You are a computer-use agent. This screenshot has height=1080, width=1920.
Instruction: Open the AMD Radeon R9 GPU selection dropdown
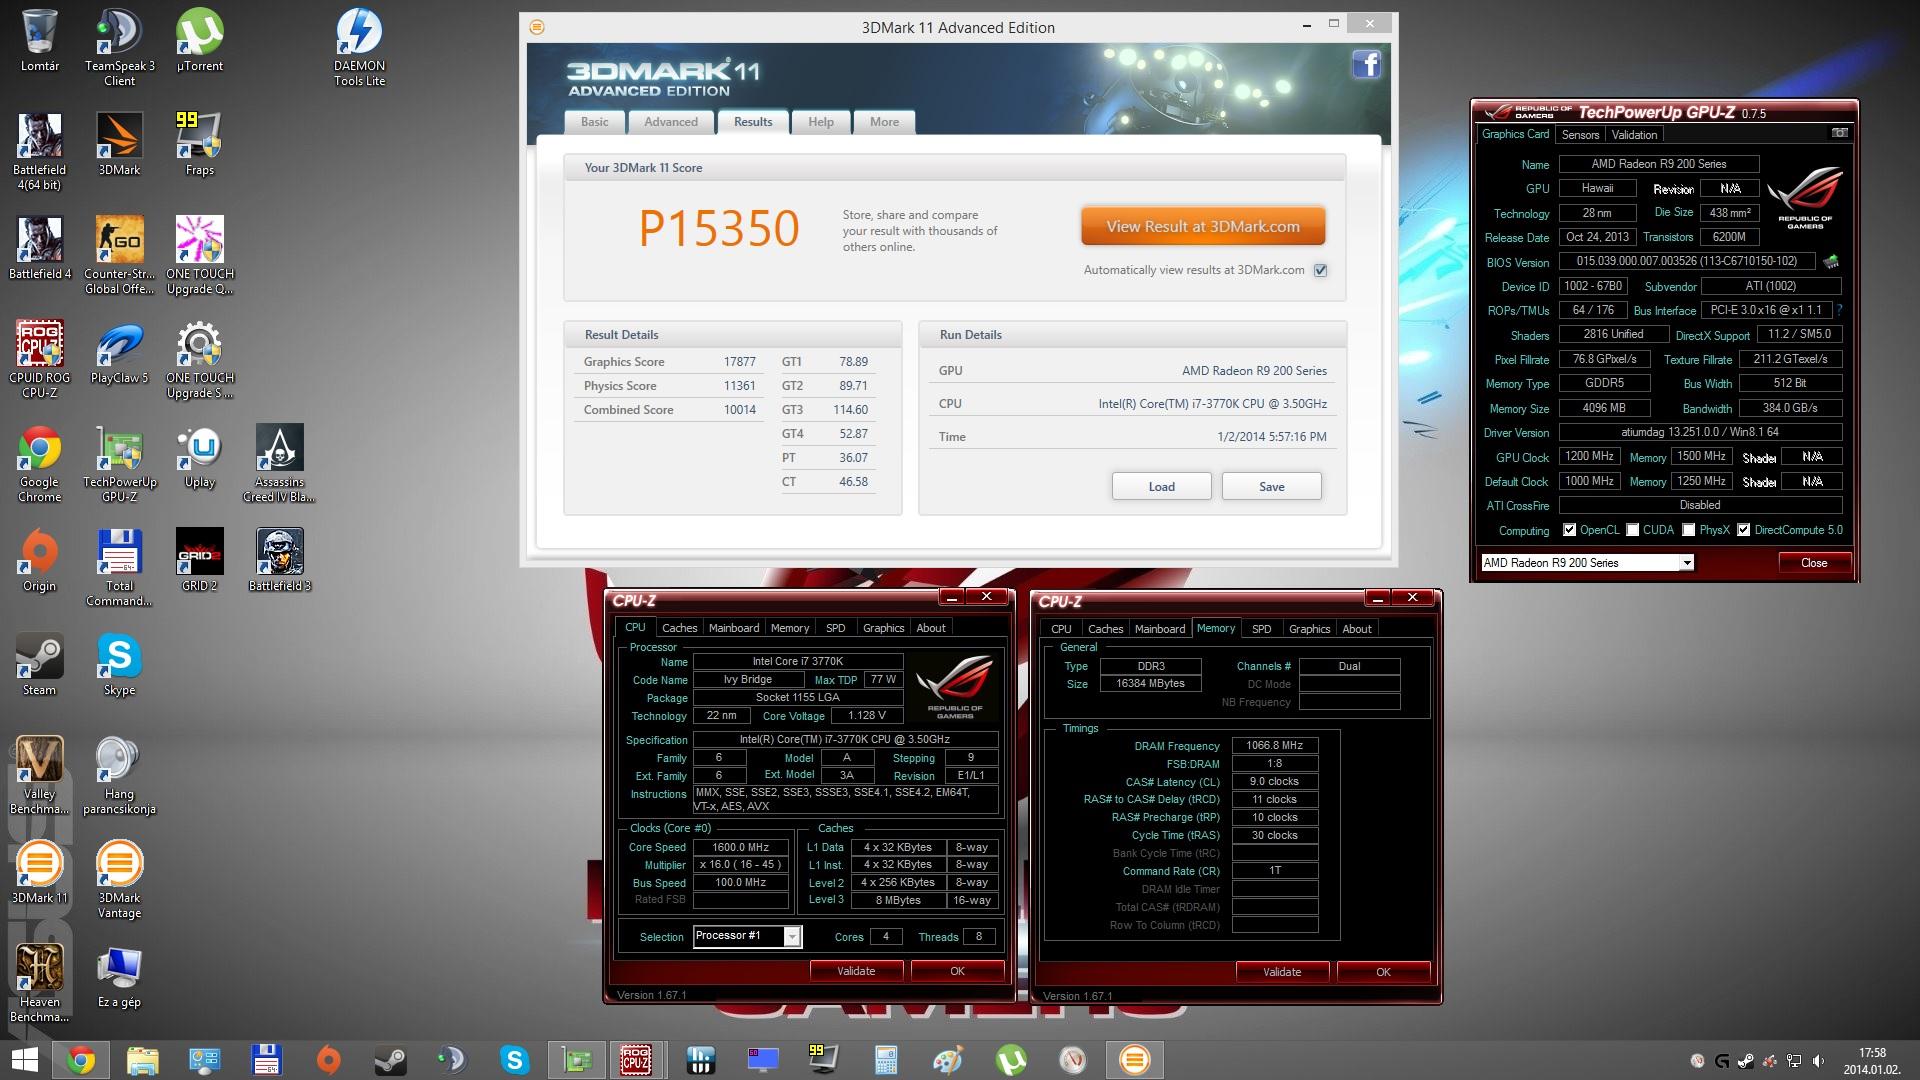[1686, 563]
